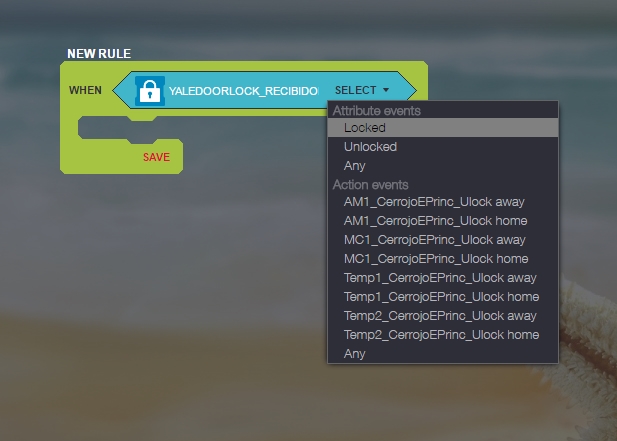The width and height of the screenshot is (617, 441).
Task: Open the SELECT event dropdown
Action: pyautogui.click(x=362, y=90)
